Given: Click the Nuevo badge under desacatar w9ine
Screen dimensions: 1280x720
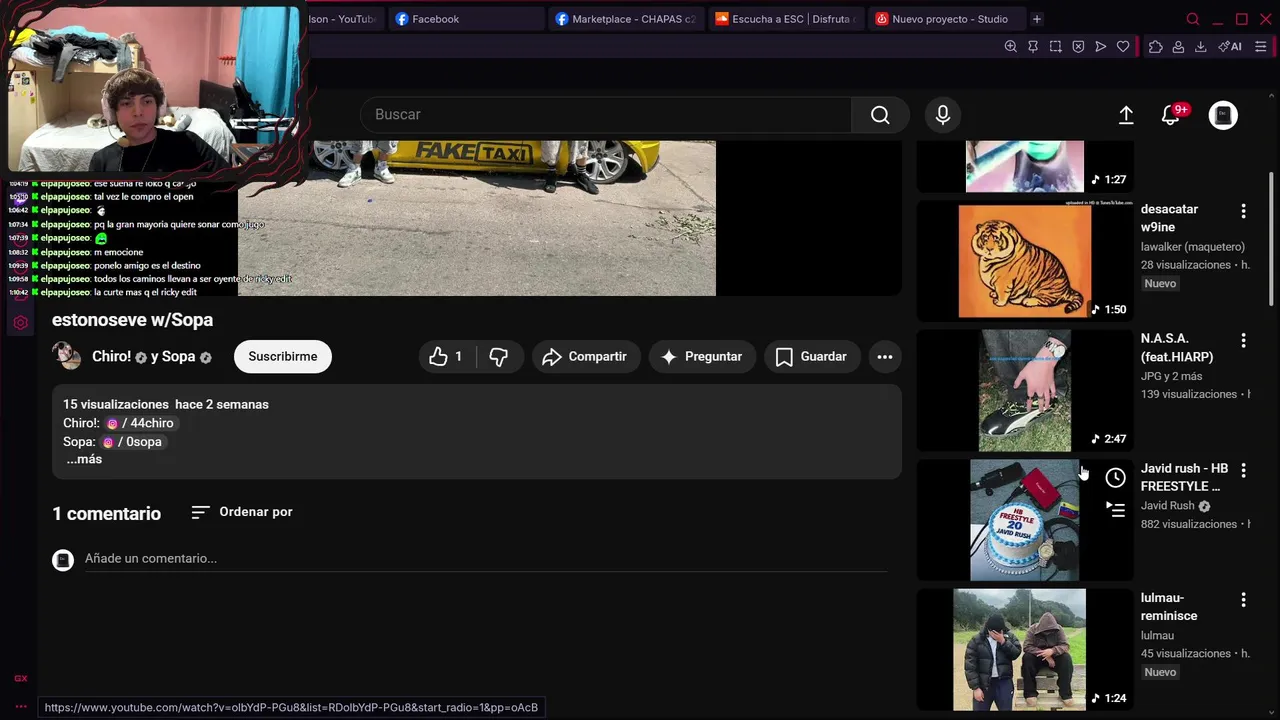Looking at the screenshot, I should click(1160, 284).
